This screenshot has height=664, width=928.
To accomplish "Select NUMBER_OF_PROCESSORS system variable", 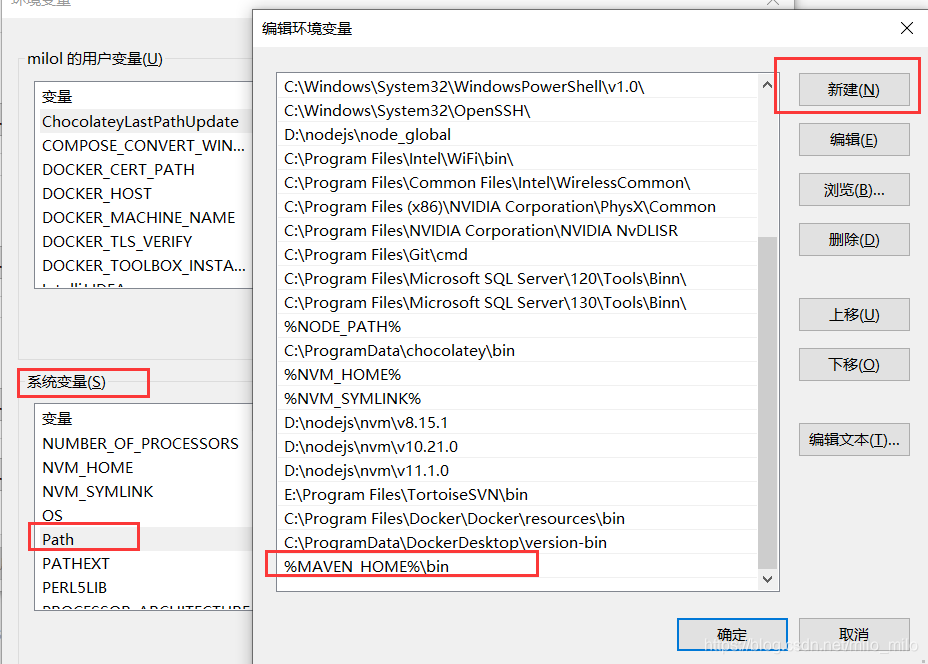I will (x=144, y=443).
